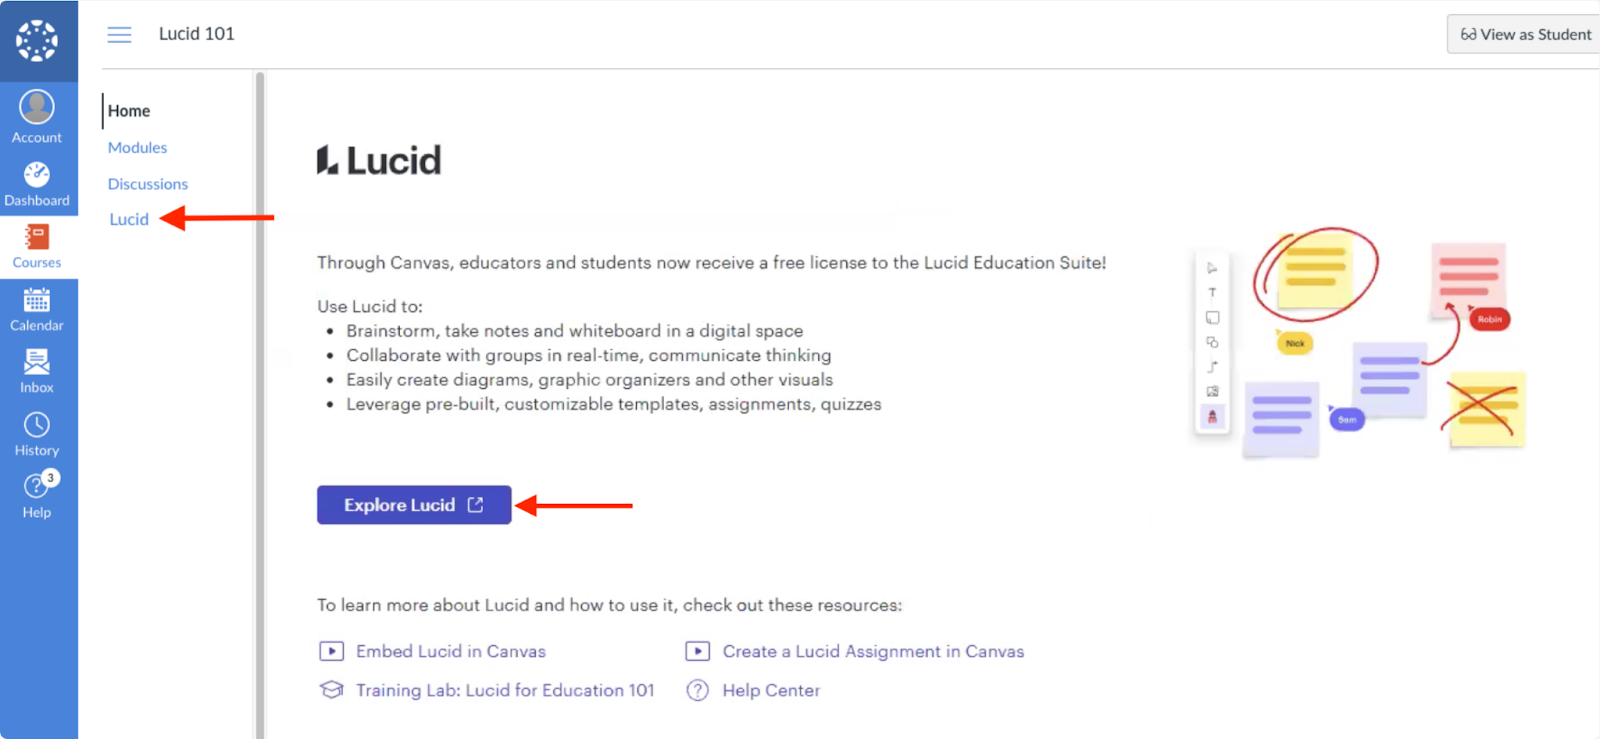Open Create a Lucid Assignment in Canvas
1600x739 pixels.
tap(873, 651)
